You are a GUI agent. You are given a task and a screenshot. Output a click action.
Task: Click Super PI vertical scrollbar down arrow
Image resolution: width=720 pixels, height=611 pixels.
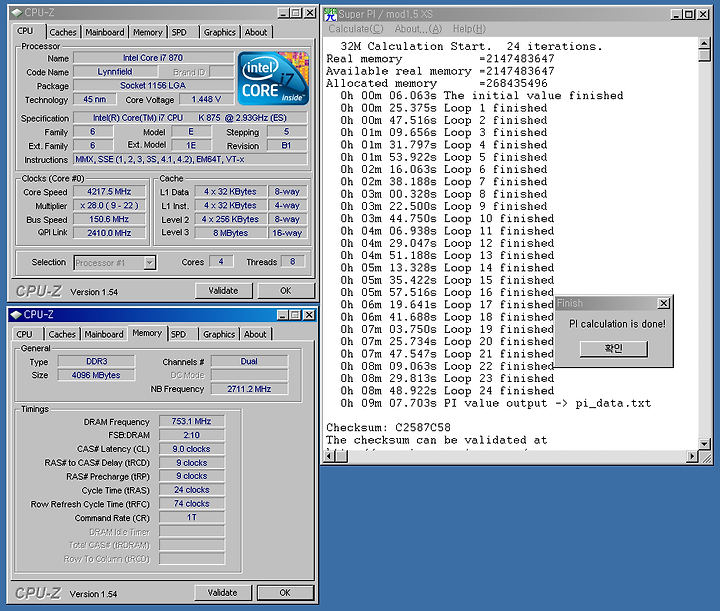704,443
